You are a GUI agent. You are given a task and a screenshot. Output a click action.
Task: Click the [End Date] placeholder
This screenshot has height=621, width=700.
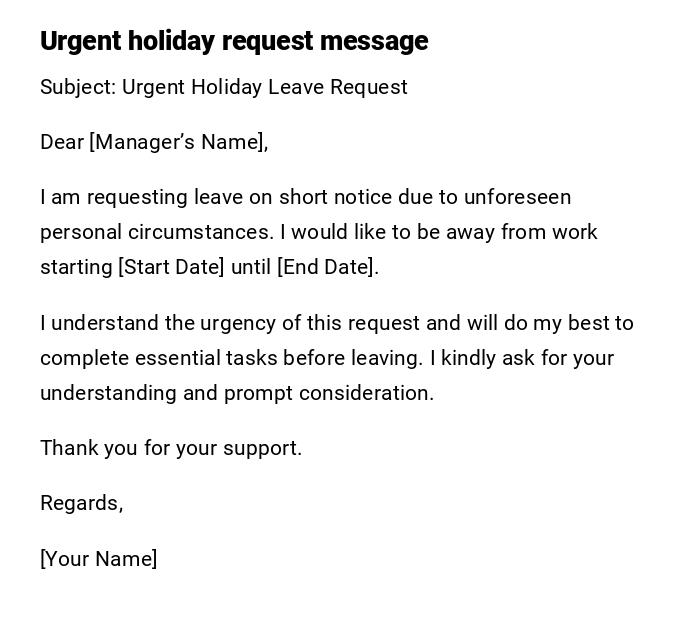327,267
